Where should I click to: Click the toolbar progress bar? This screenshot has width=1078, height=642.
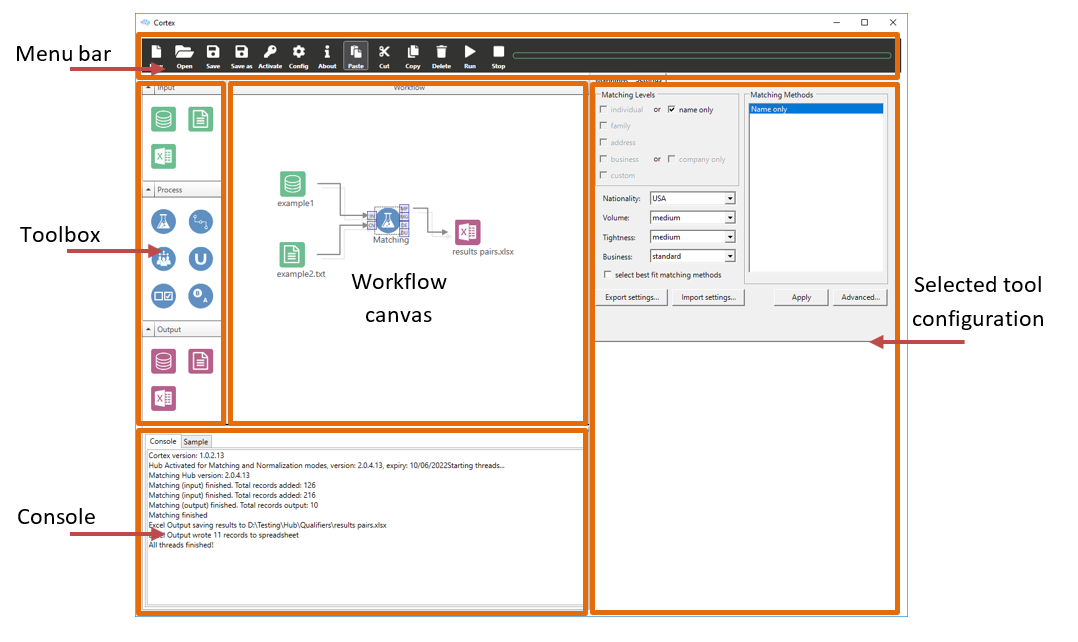(x=702, y=56)
